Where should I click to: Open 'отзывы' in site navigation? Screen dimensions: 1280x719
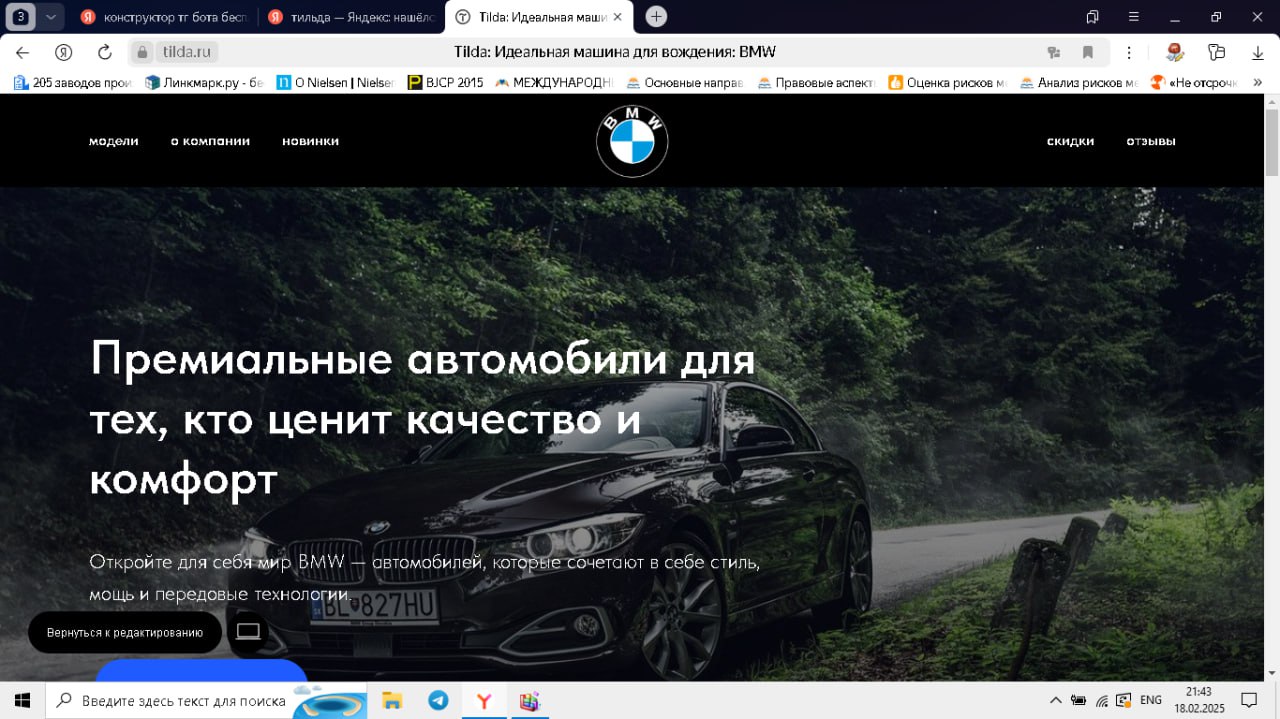pos(1151,141)
